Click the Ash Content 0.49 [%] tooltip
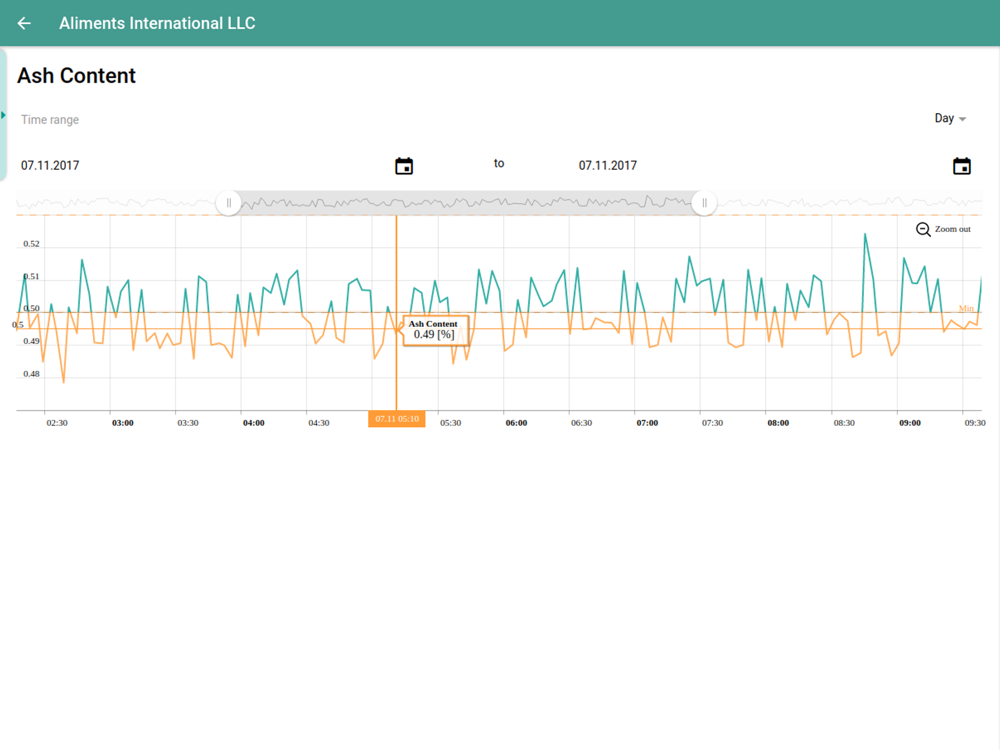Viewport: 1000px width, 750px height. pos(434,330)
